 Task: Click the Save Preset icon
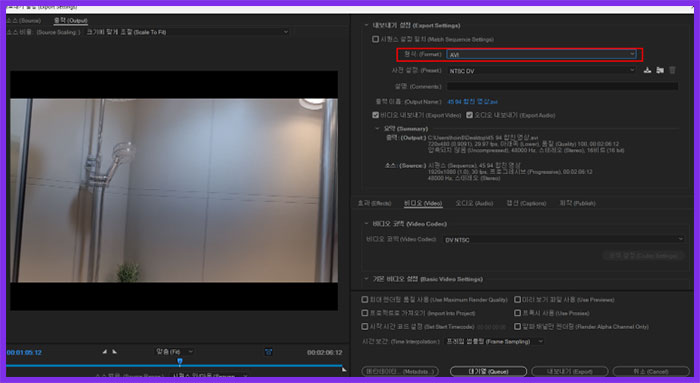[647, 70]
